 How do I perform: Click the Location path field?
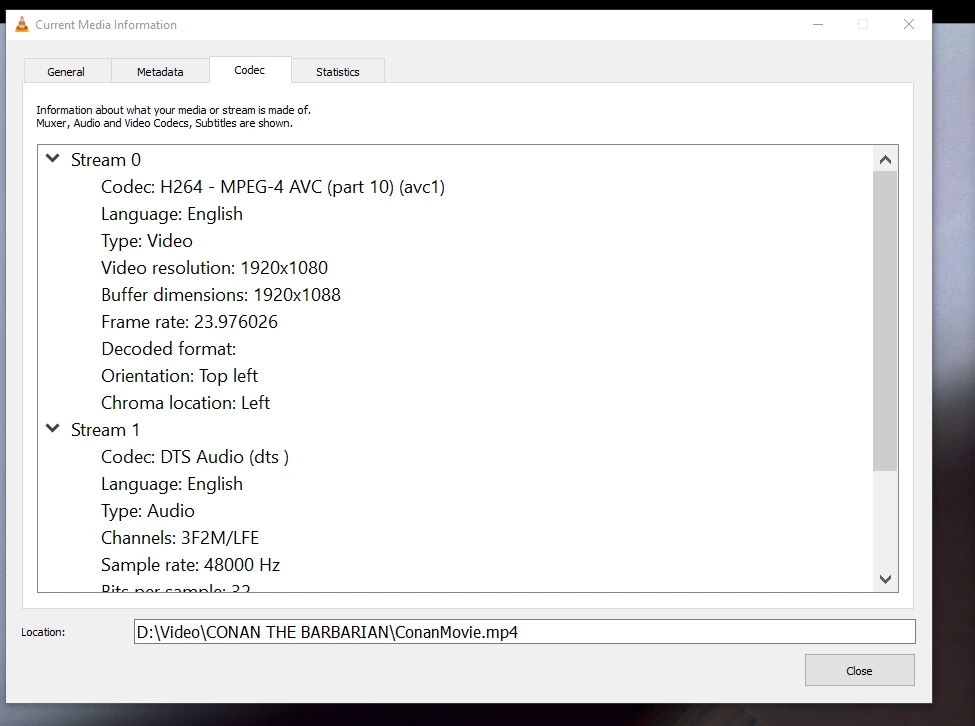click(x=524, y=632)
